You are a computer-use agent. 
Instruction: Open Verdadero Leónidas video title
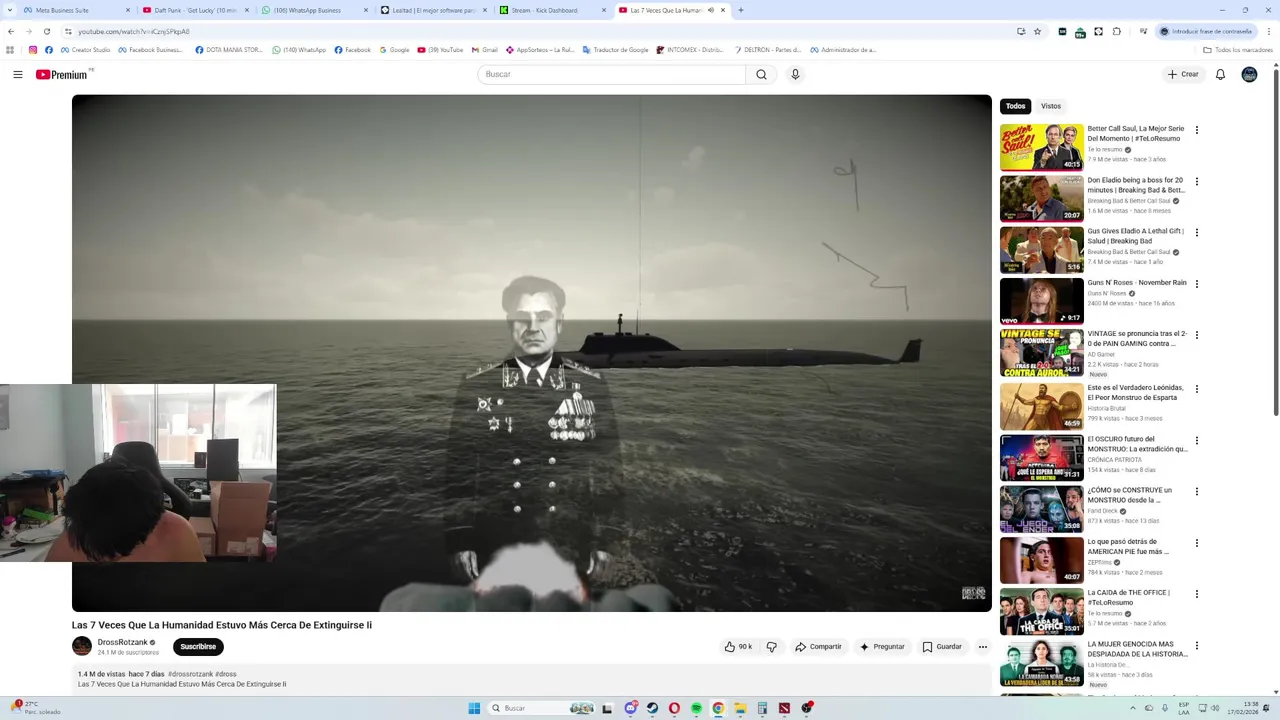tap(1135, 393)
